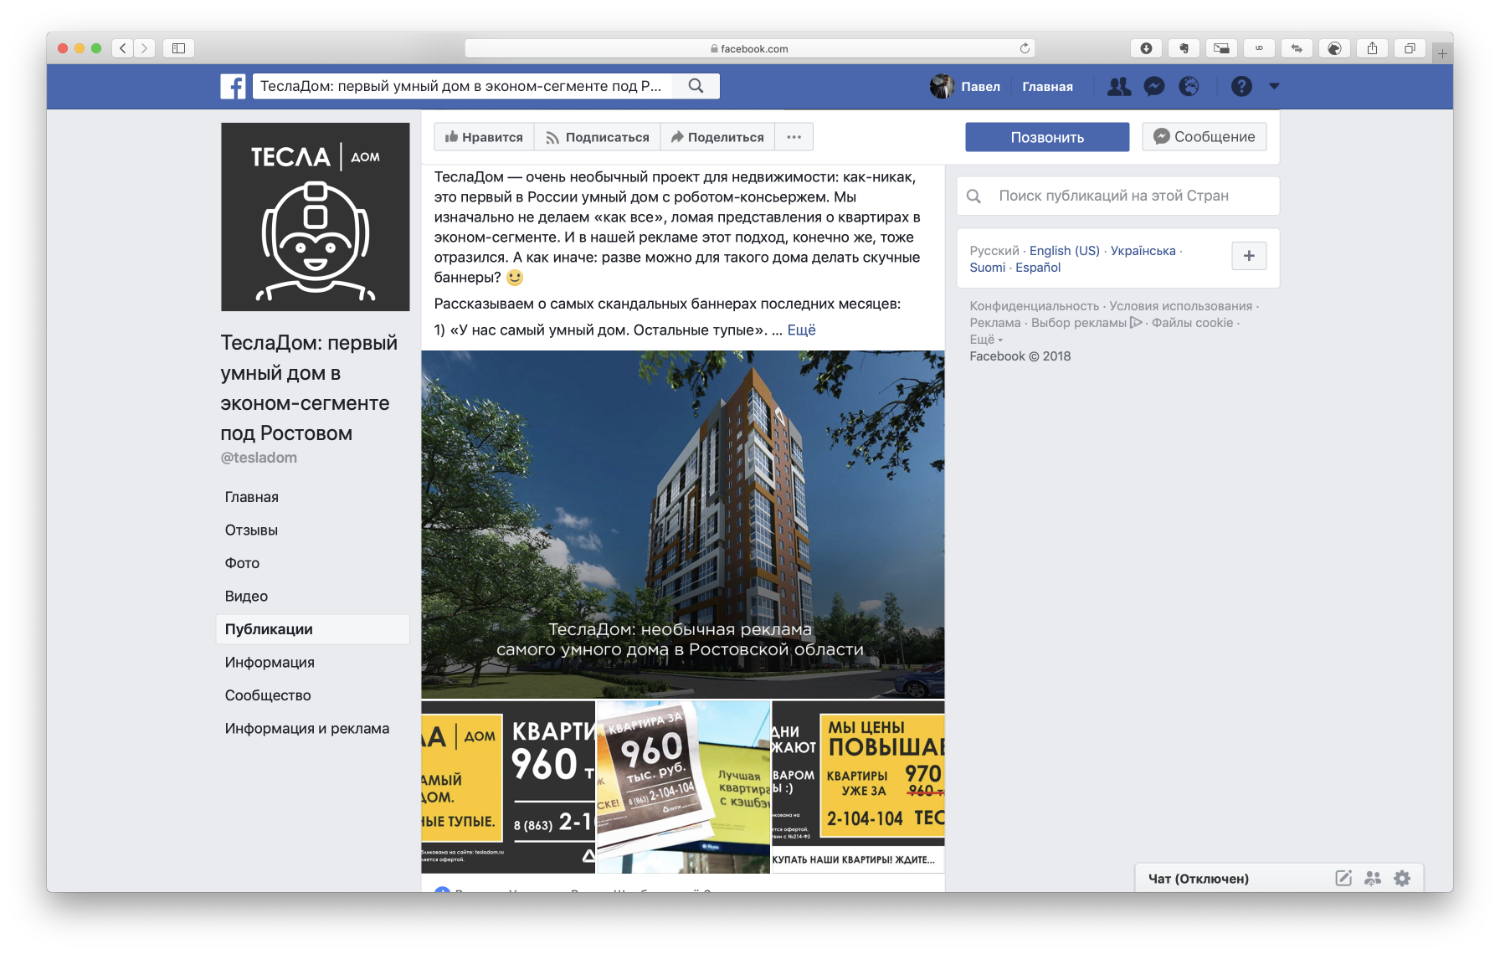Viewport: 1500px width, 954px height.
Task: Open Информация section in sidebar
Action: coord(270,662)
